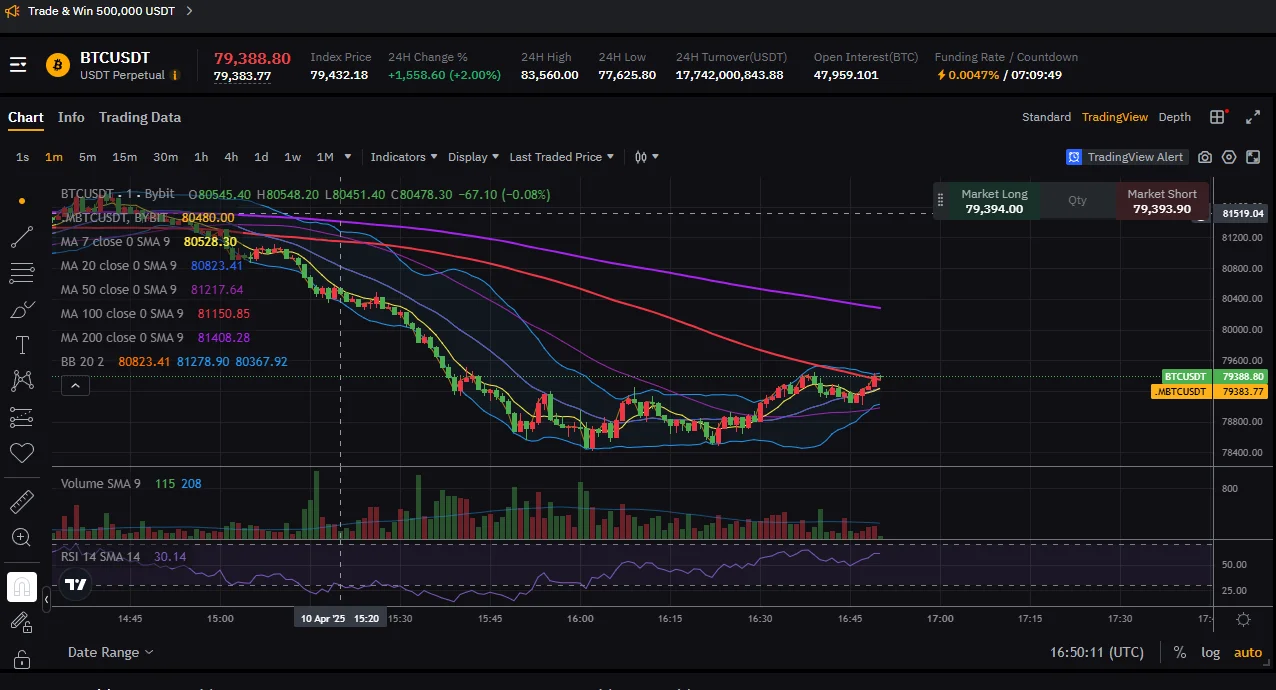
Task: Expand more timeframes arrow after 1M
Action: tap(348, 157)
